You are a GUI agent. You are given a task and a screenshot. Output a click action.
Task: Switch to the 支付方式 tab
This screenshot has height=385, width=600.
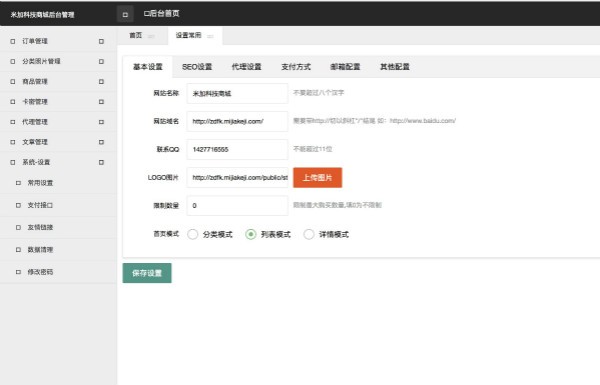[296, 67]
